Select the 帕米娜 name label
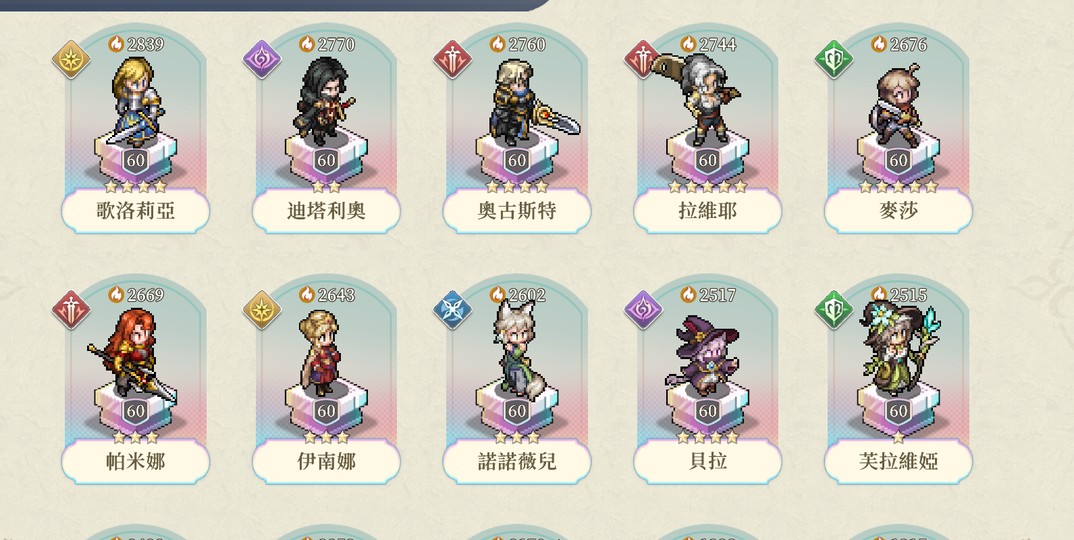This screenshot has height=540, width=1074. click(136, 461)
